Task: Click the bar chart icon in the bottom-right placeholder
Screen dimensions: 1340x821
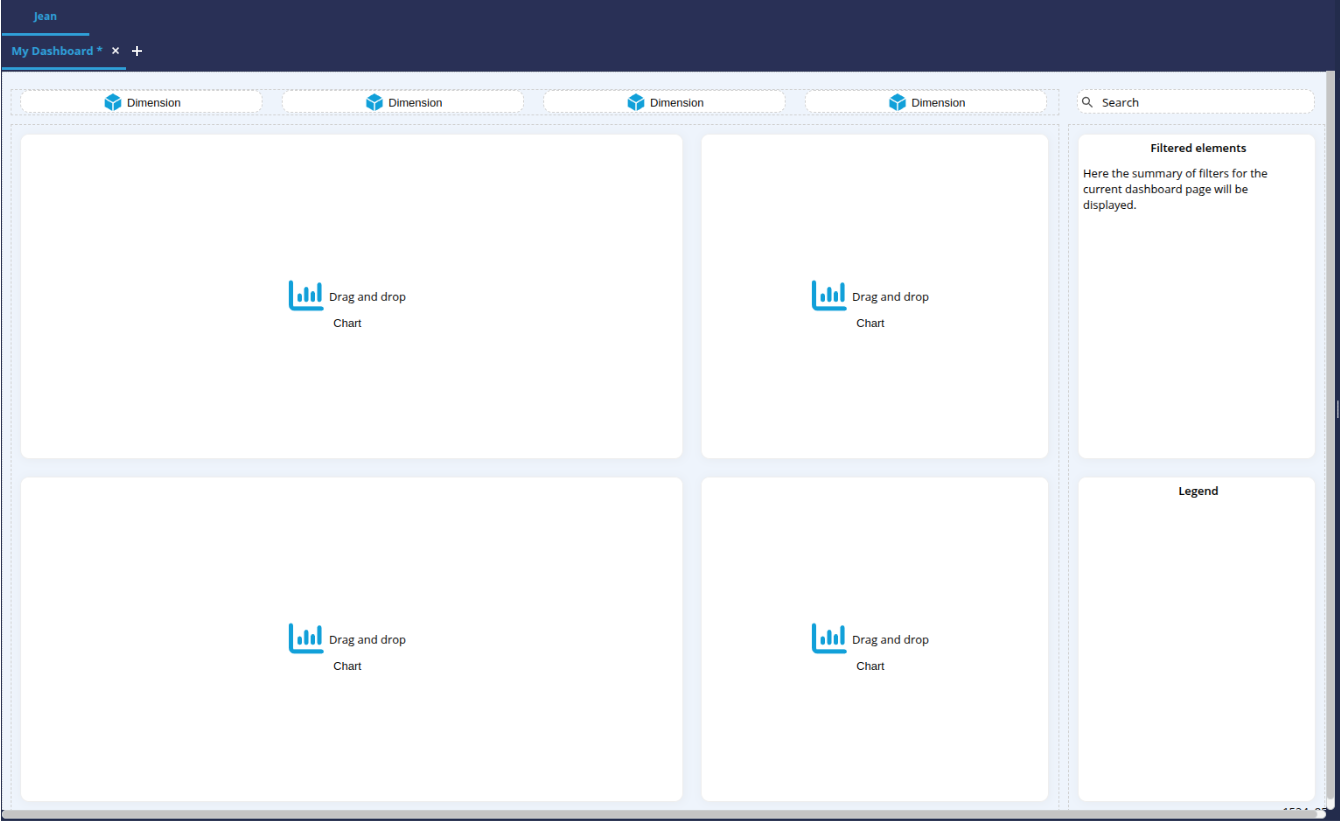Action: pos(829,639)
